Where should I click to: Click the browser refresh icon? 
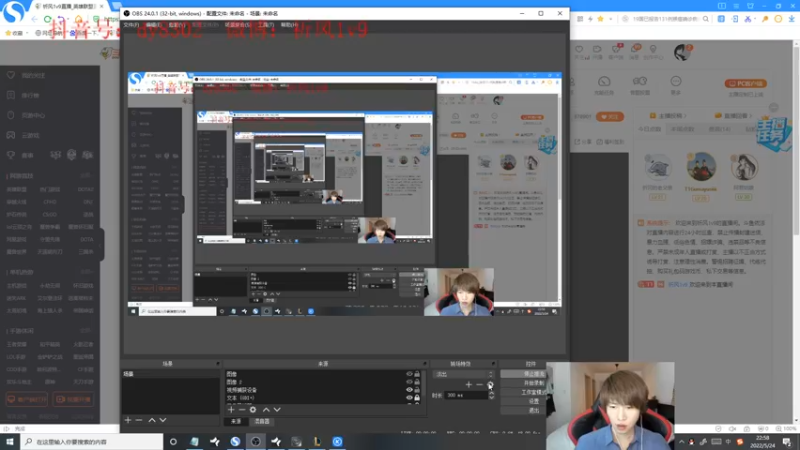47,19
